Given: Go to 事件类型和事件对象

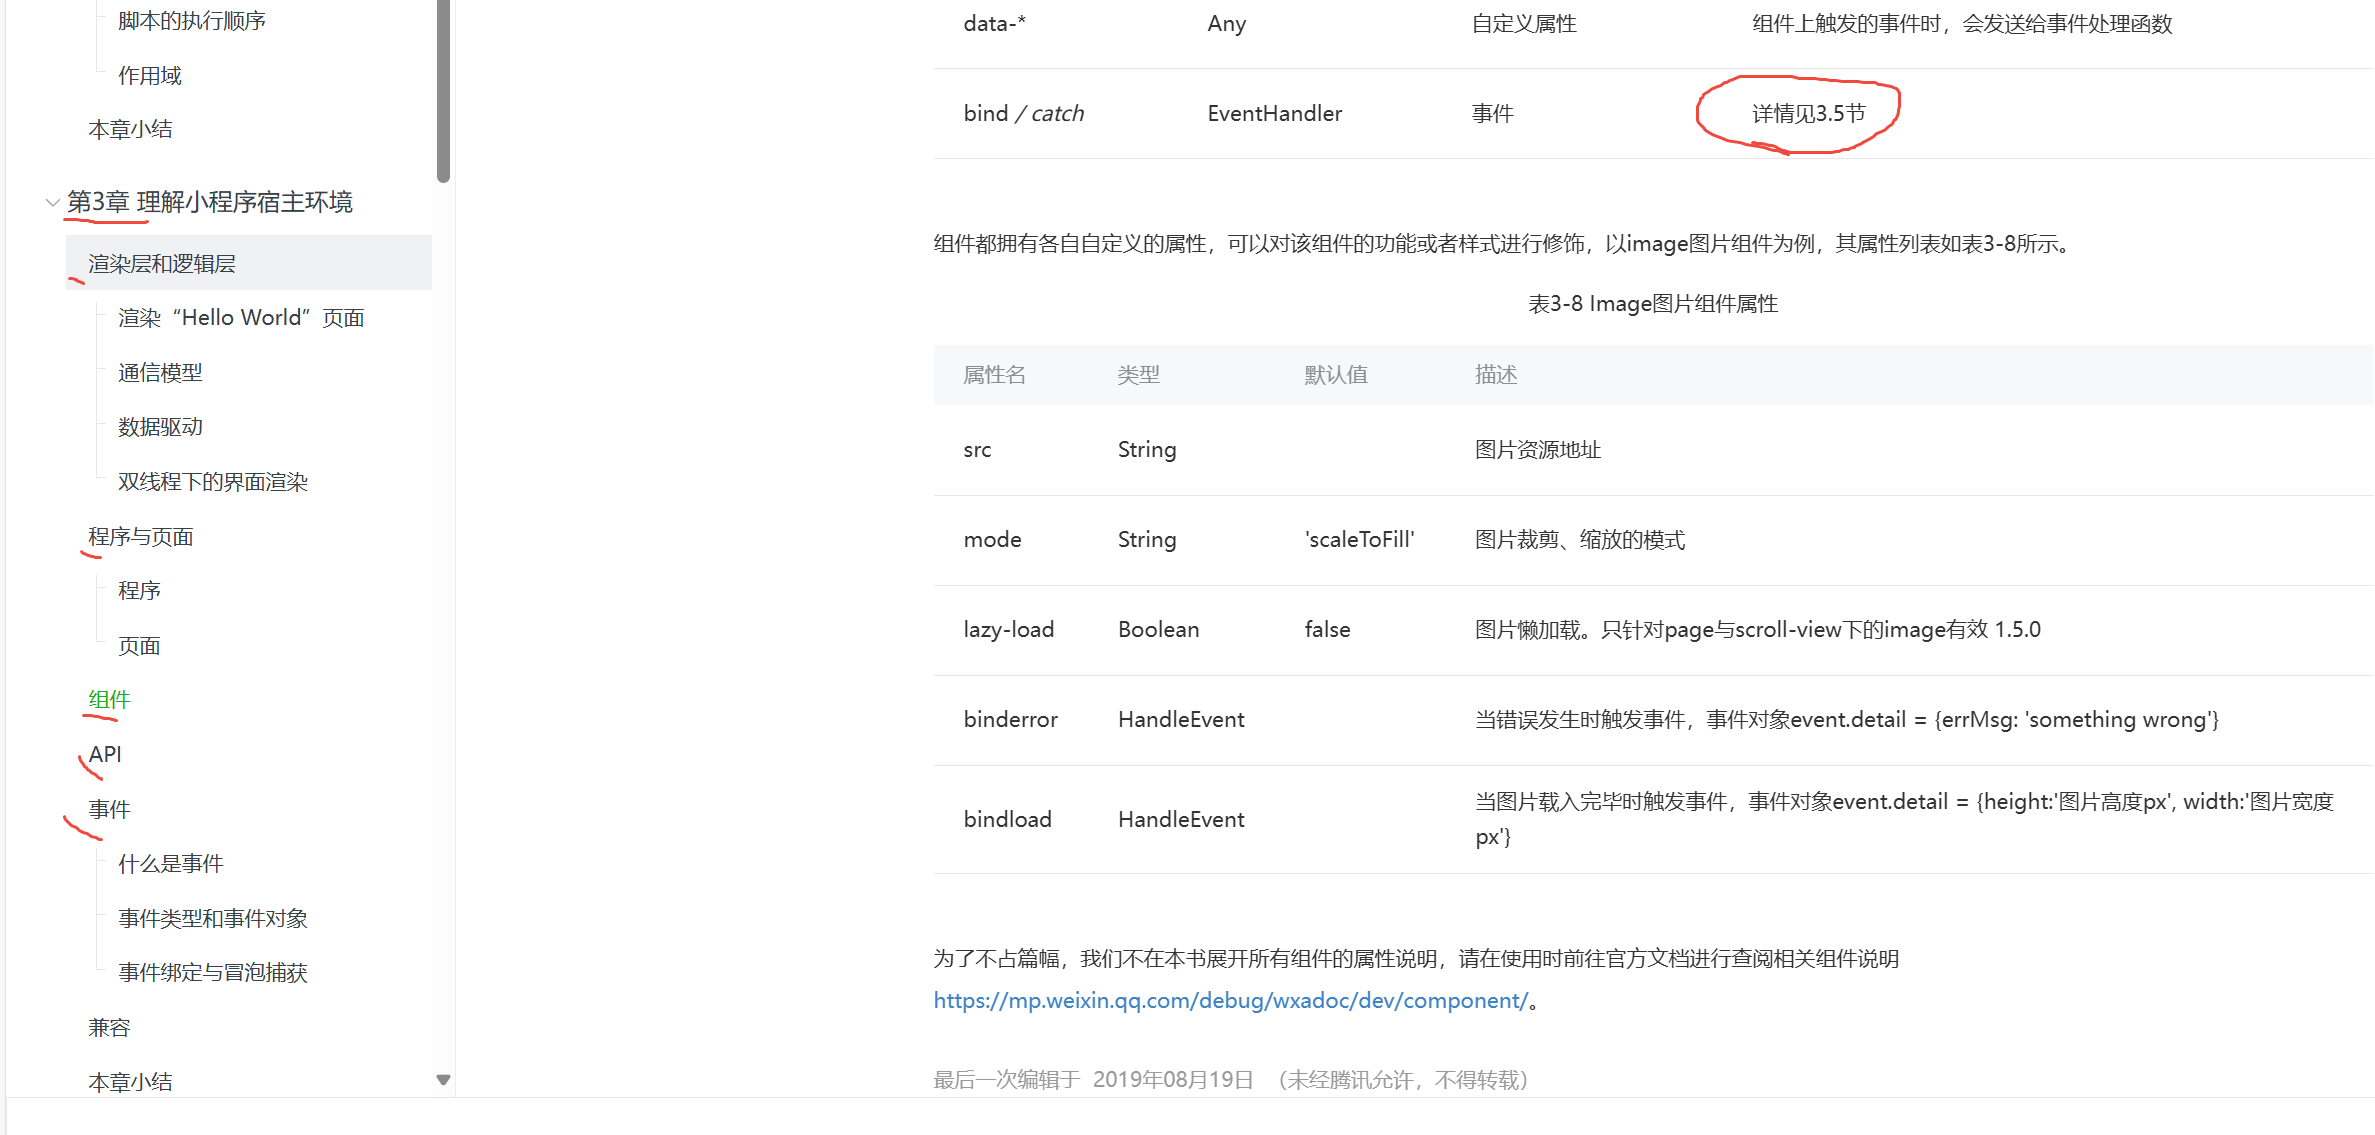Looking at the screenshot, I should click(x=212, y=919).
